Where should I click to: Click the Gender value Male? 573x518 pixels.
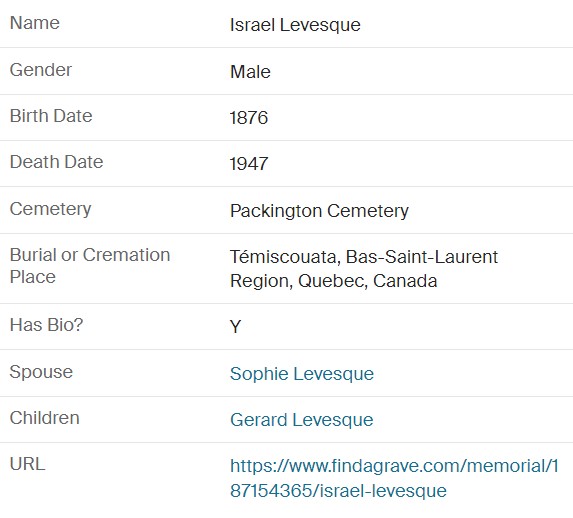coord(250,72)
